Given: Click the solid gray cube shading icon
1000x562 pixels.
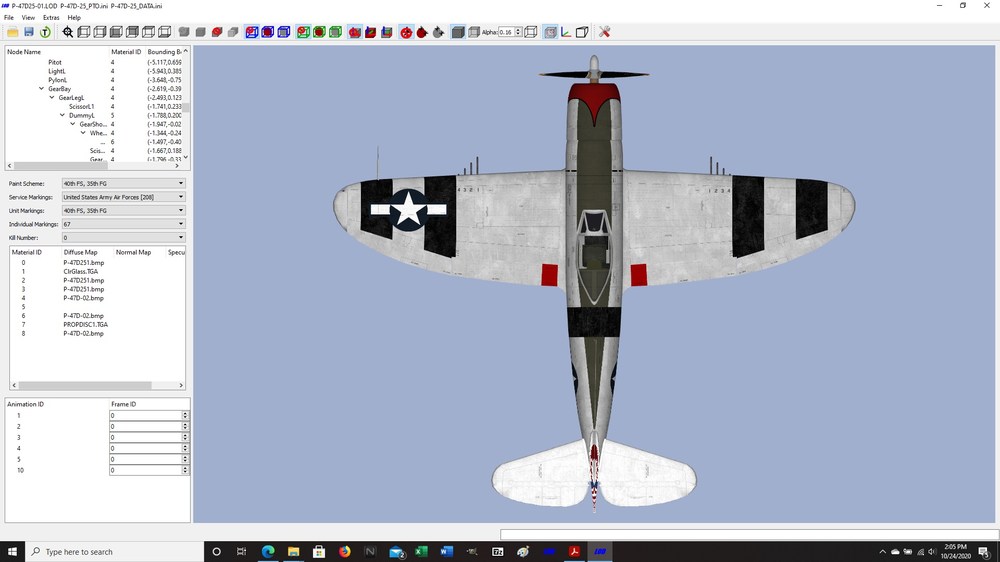Looking at the screenshot, I should point(458,32).
